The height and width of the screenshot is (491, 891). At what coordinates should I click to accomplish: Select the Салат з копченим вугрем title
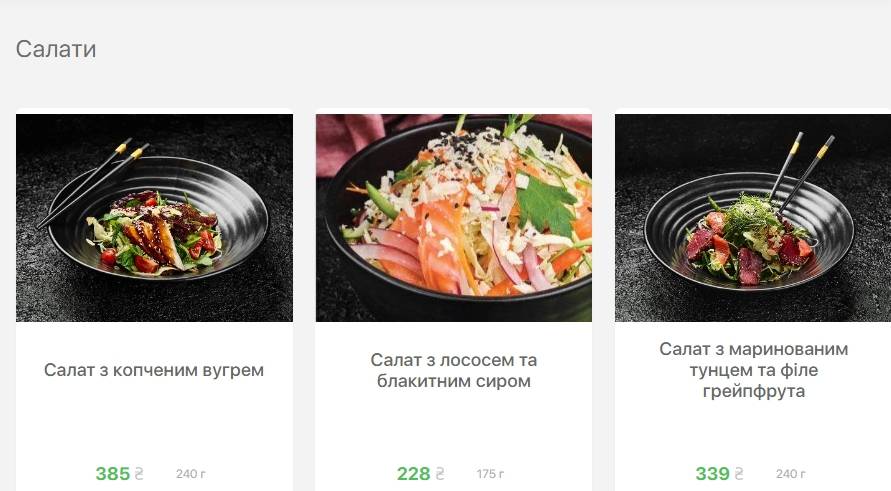tap(154, 370)
